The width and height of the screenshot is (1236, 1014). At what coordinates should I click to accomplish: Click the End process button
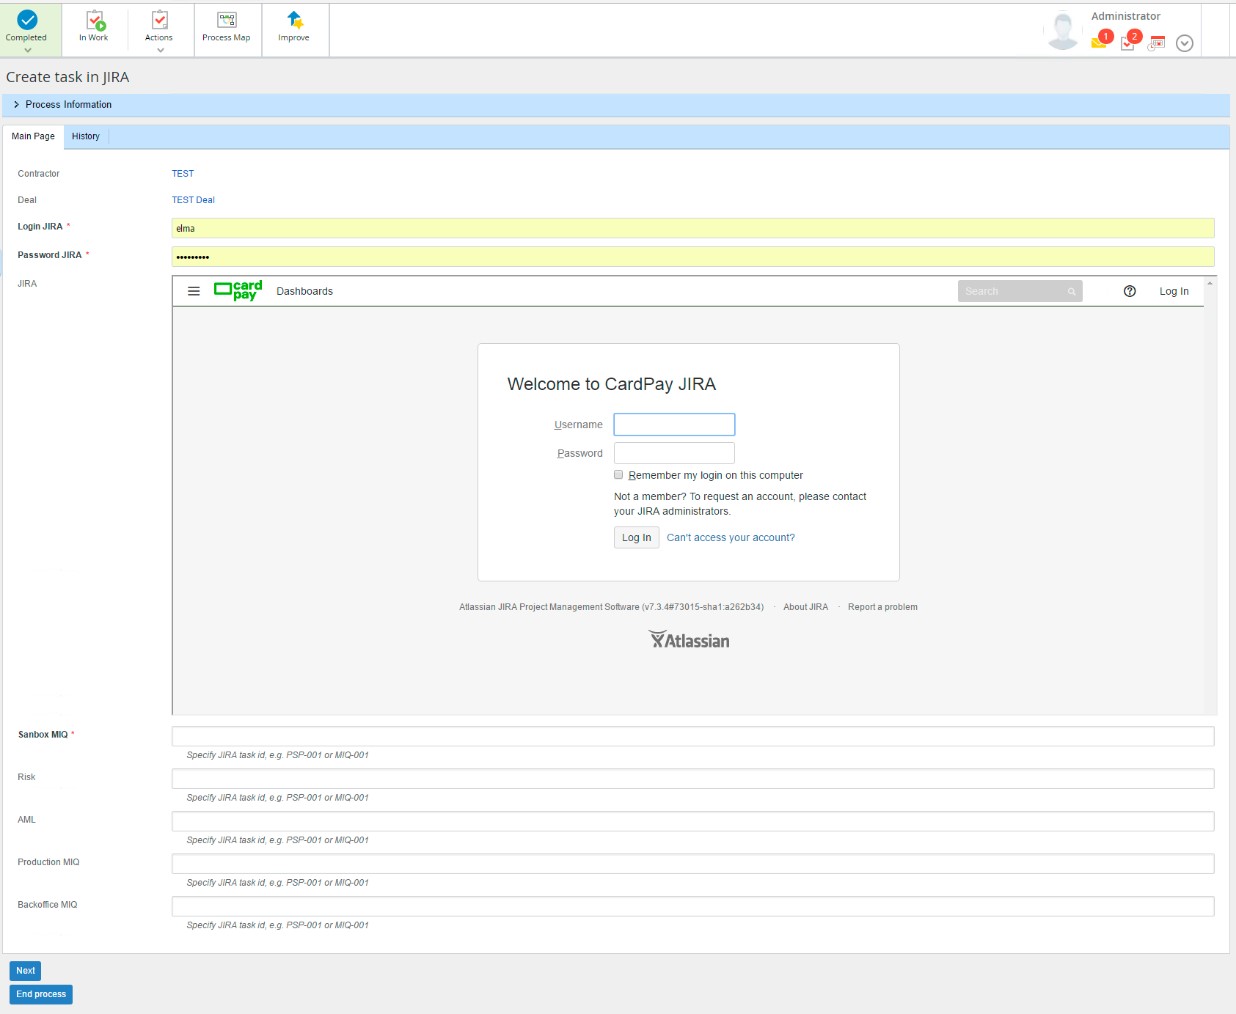tap(41, 994)
